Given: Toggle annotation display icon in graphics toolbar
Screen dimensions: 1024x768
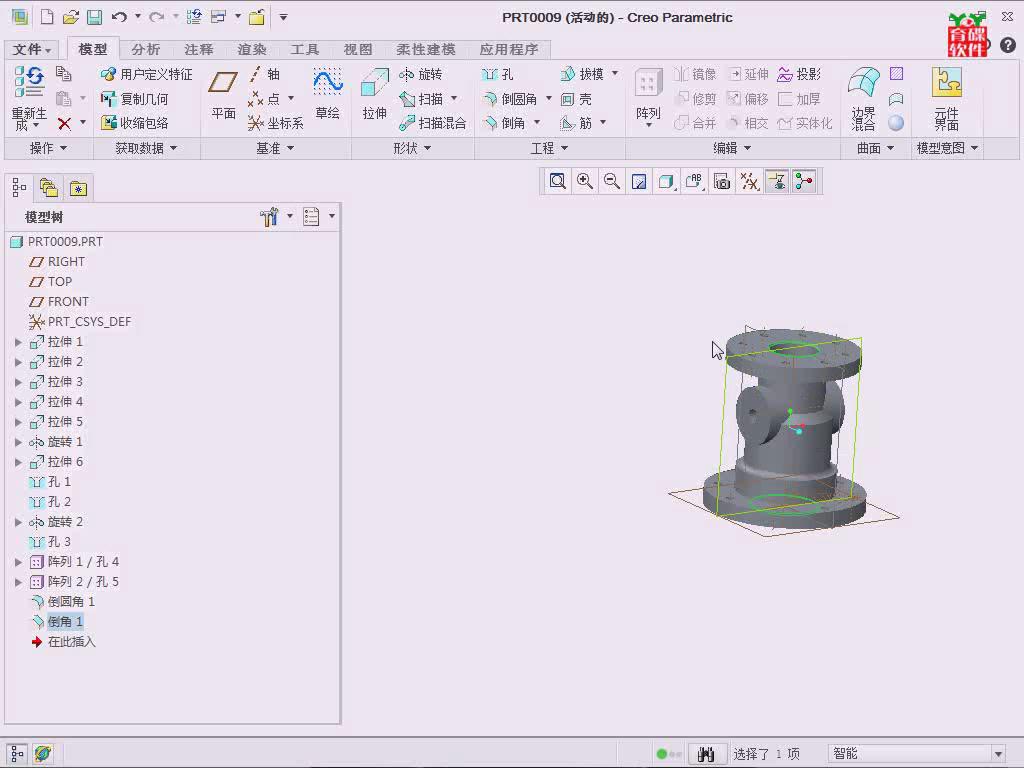Looking at the screenshot, I should click(x=776, y=181).
